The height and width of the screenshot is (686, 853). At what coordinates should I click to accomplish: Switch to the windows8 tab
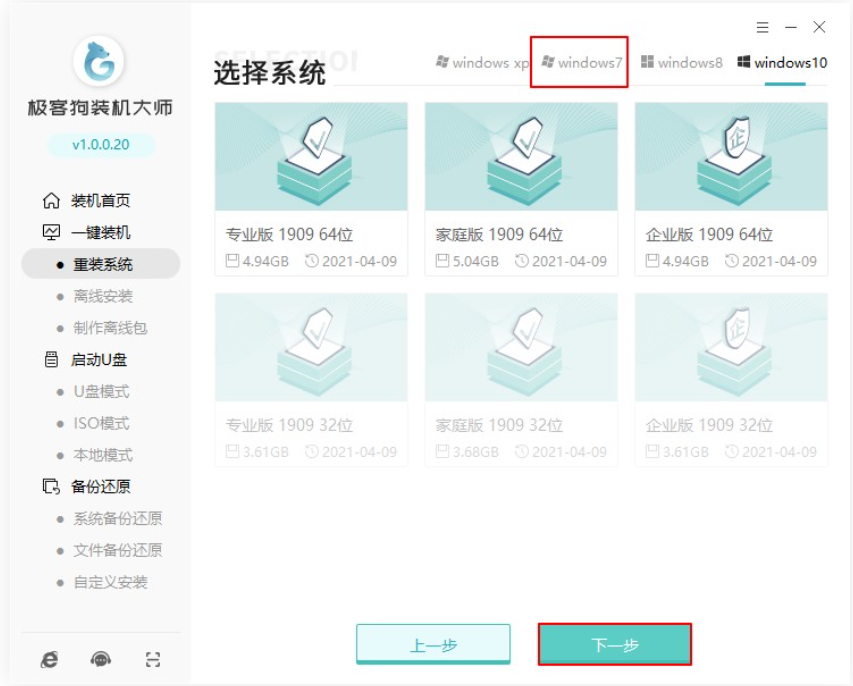[682, 63]
